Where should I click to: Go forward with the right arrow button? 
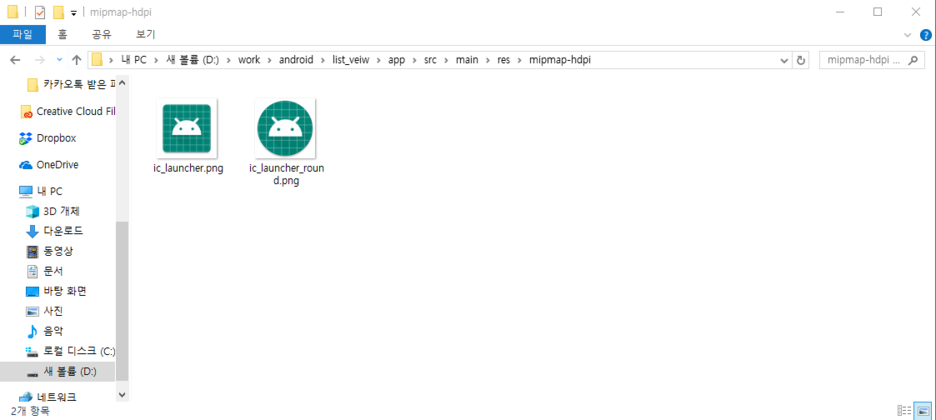coord(39,60)
